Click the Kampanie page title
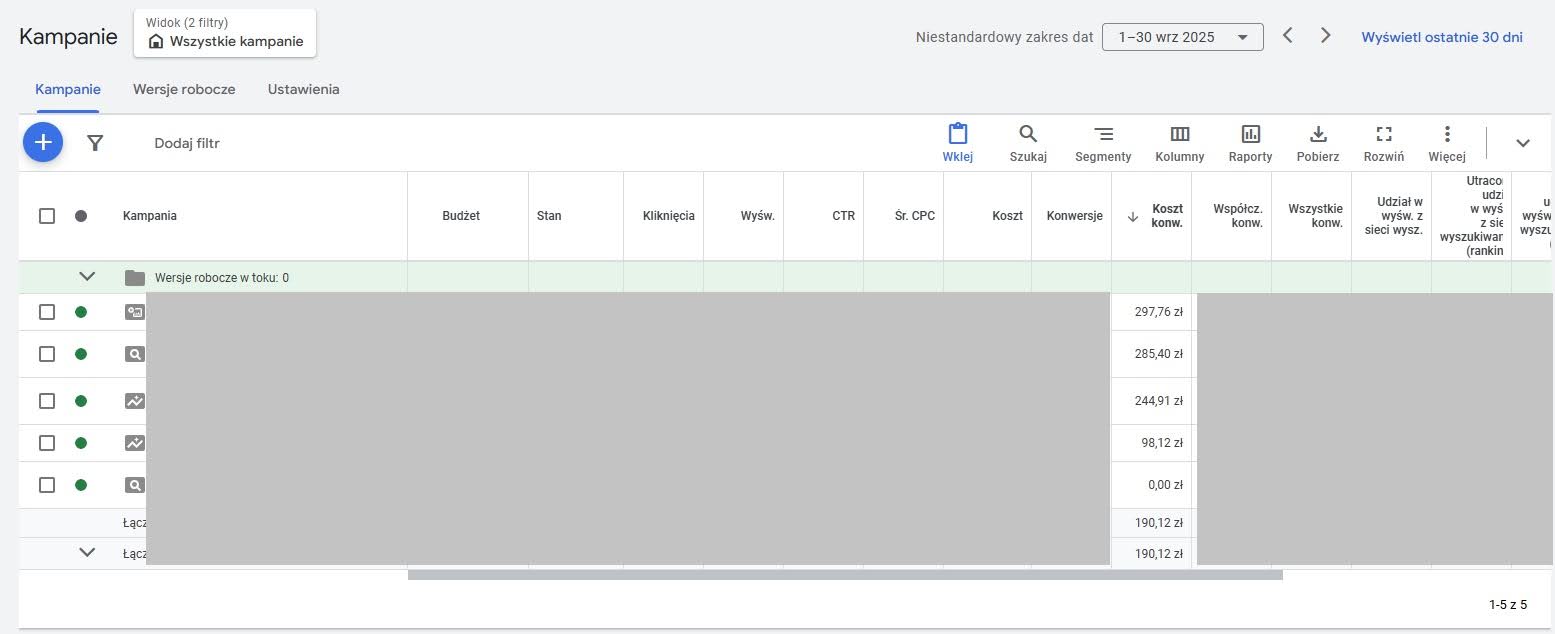Image resolution: width=1555 pixels, height=634 pixels. pos(68,37)
